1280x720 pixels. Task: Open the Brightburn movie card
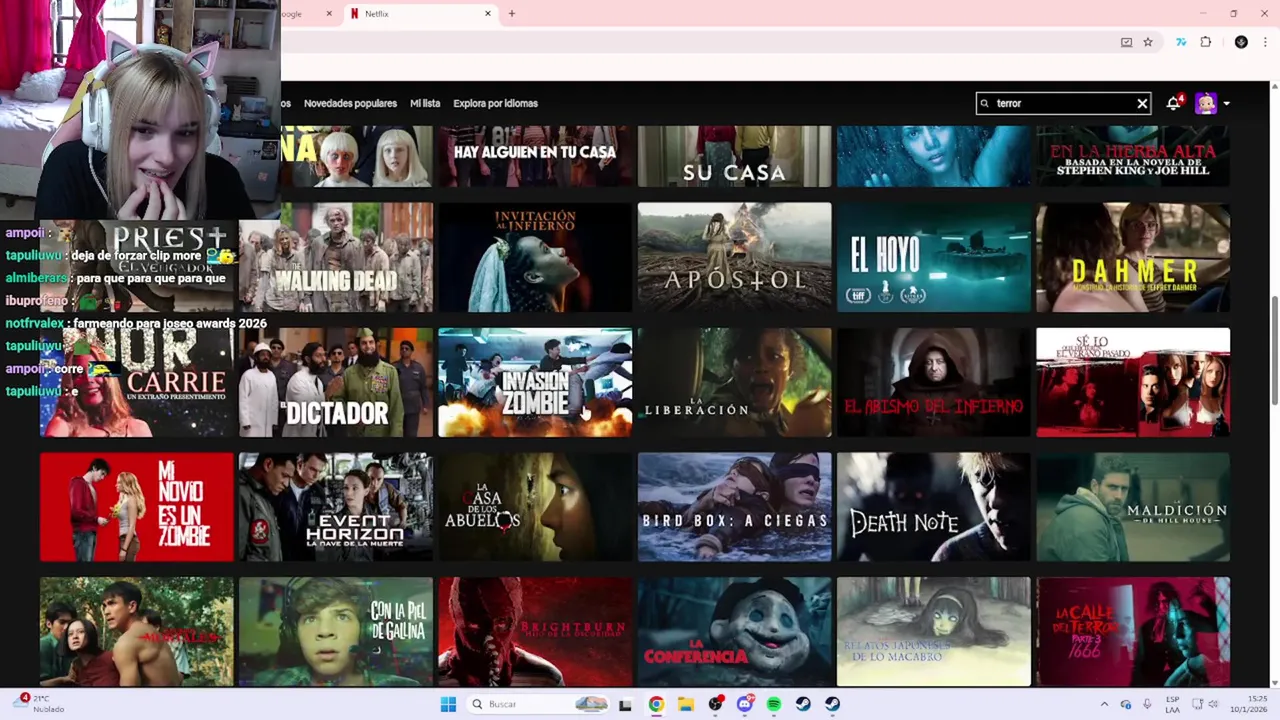(535, 632)
